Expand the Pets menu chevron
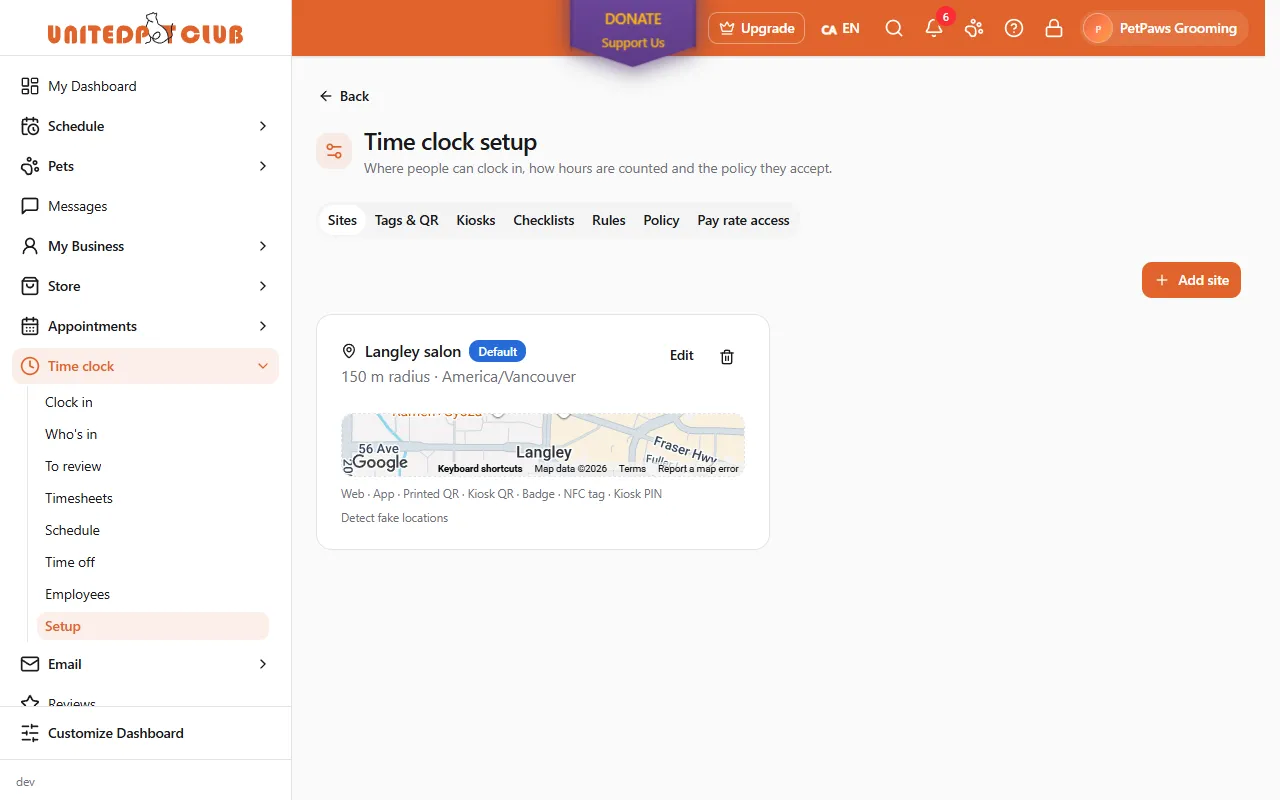 coord(263,166)
